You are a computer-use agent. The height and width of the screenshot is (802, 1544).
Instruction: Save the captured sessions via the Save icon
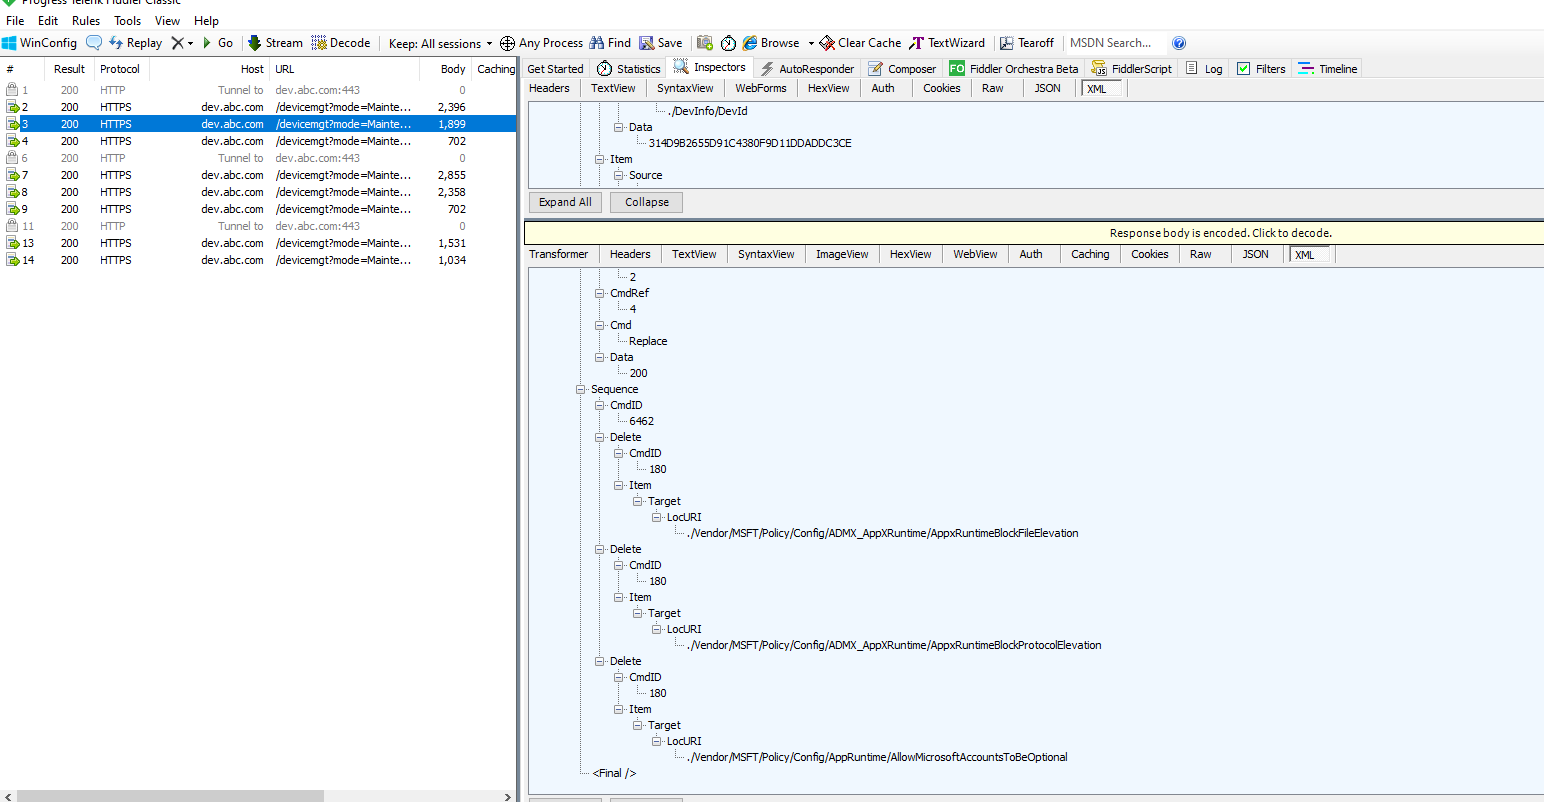pyautogui.click(x=660, y=42)
